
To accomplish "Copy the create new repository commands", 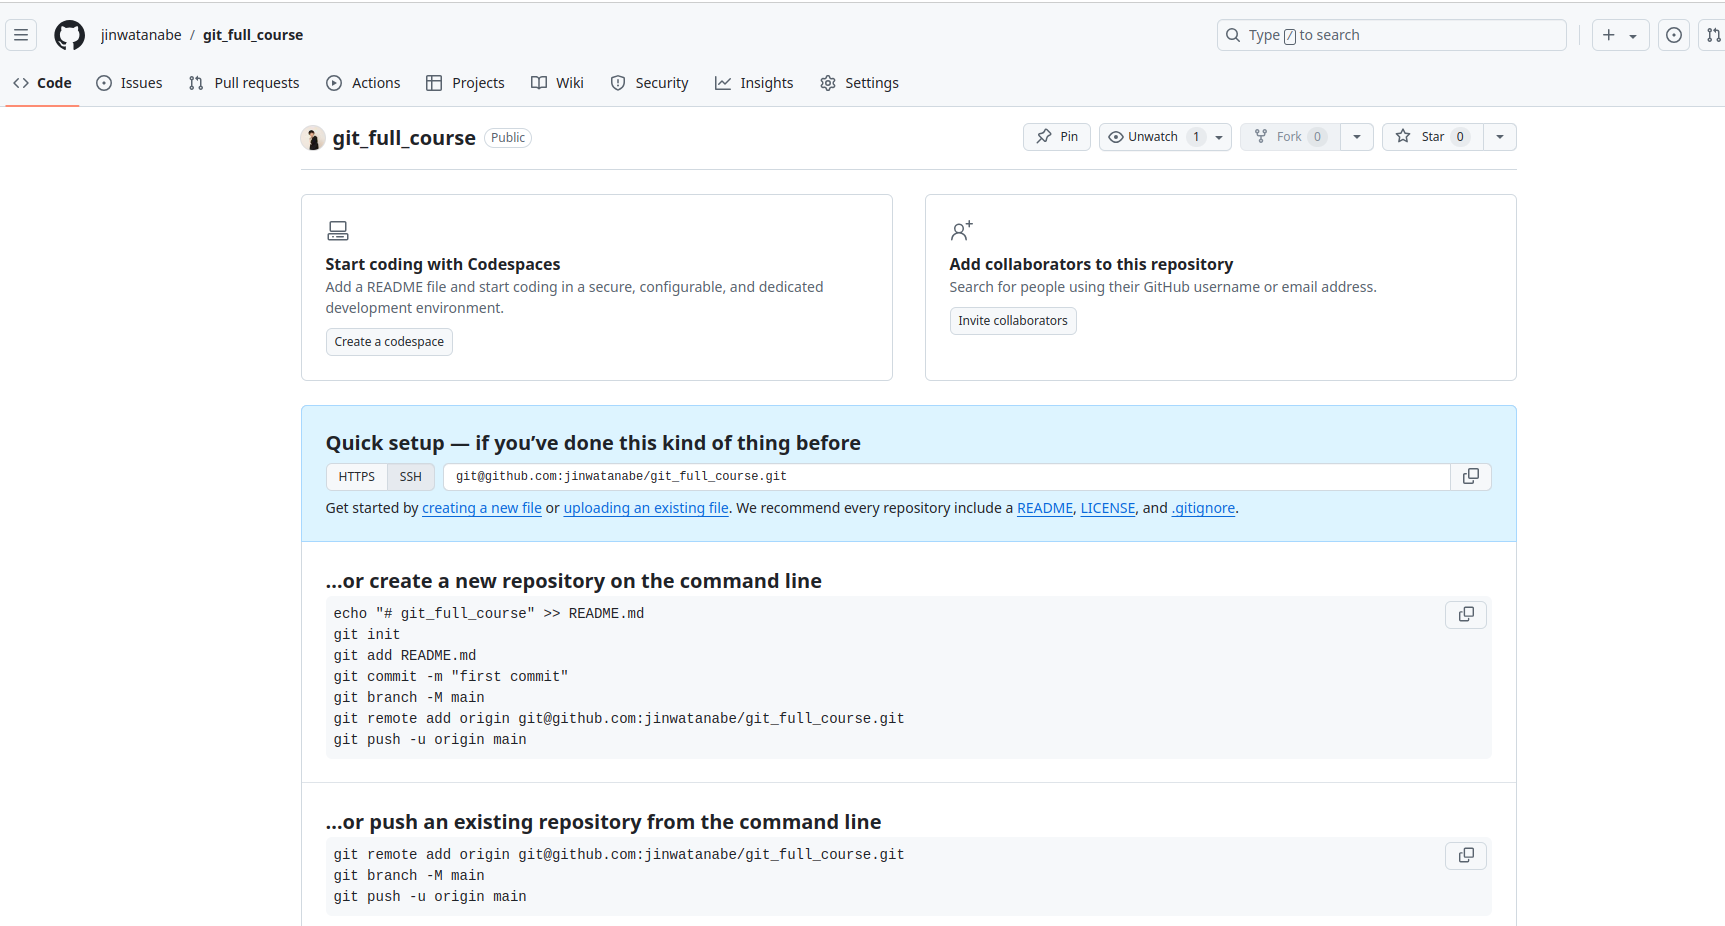I will coord(1466,614).
